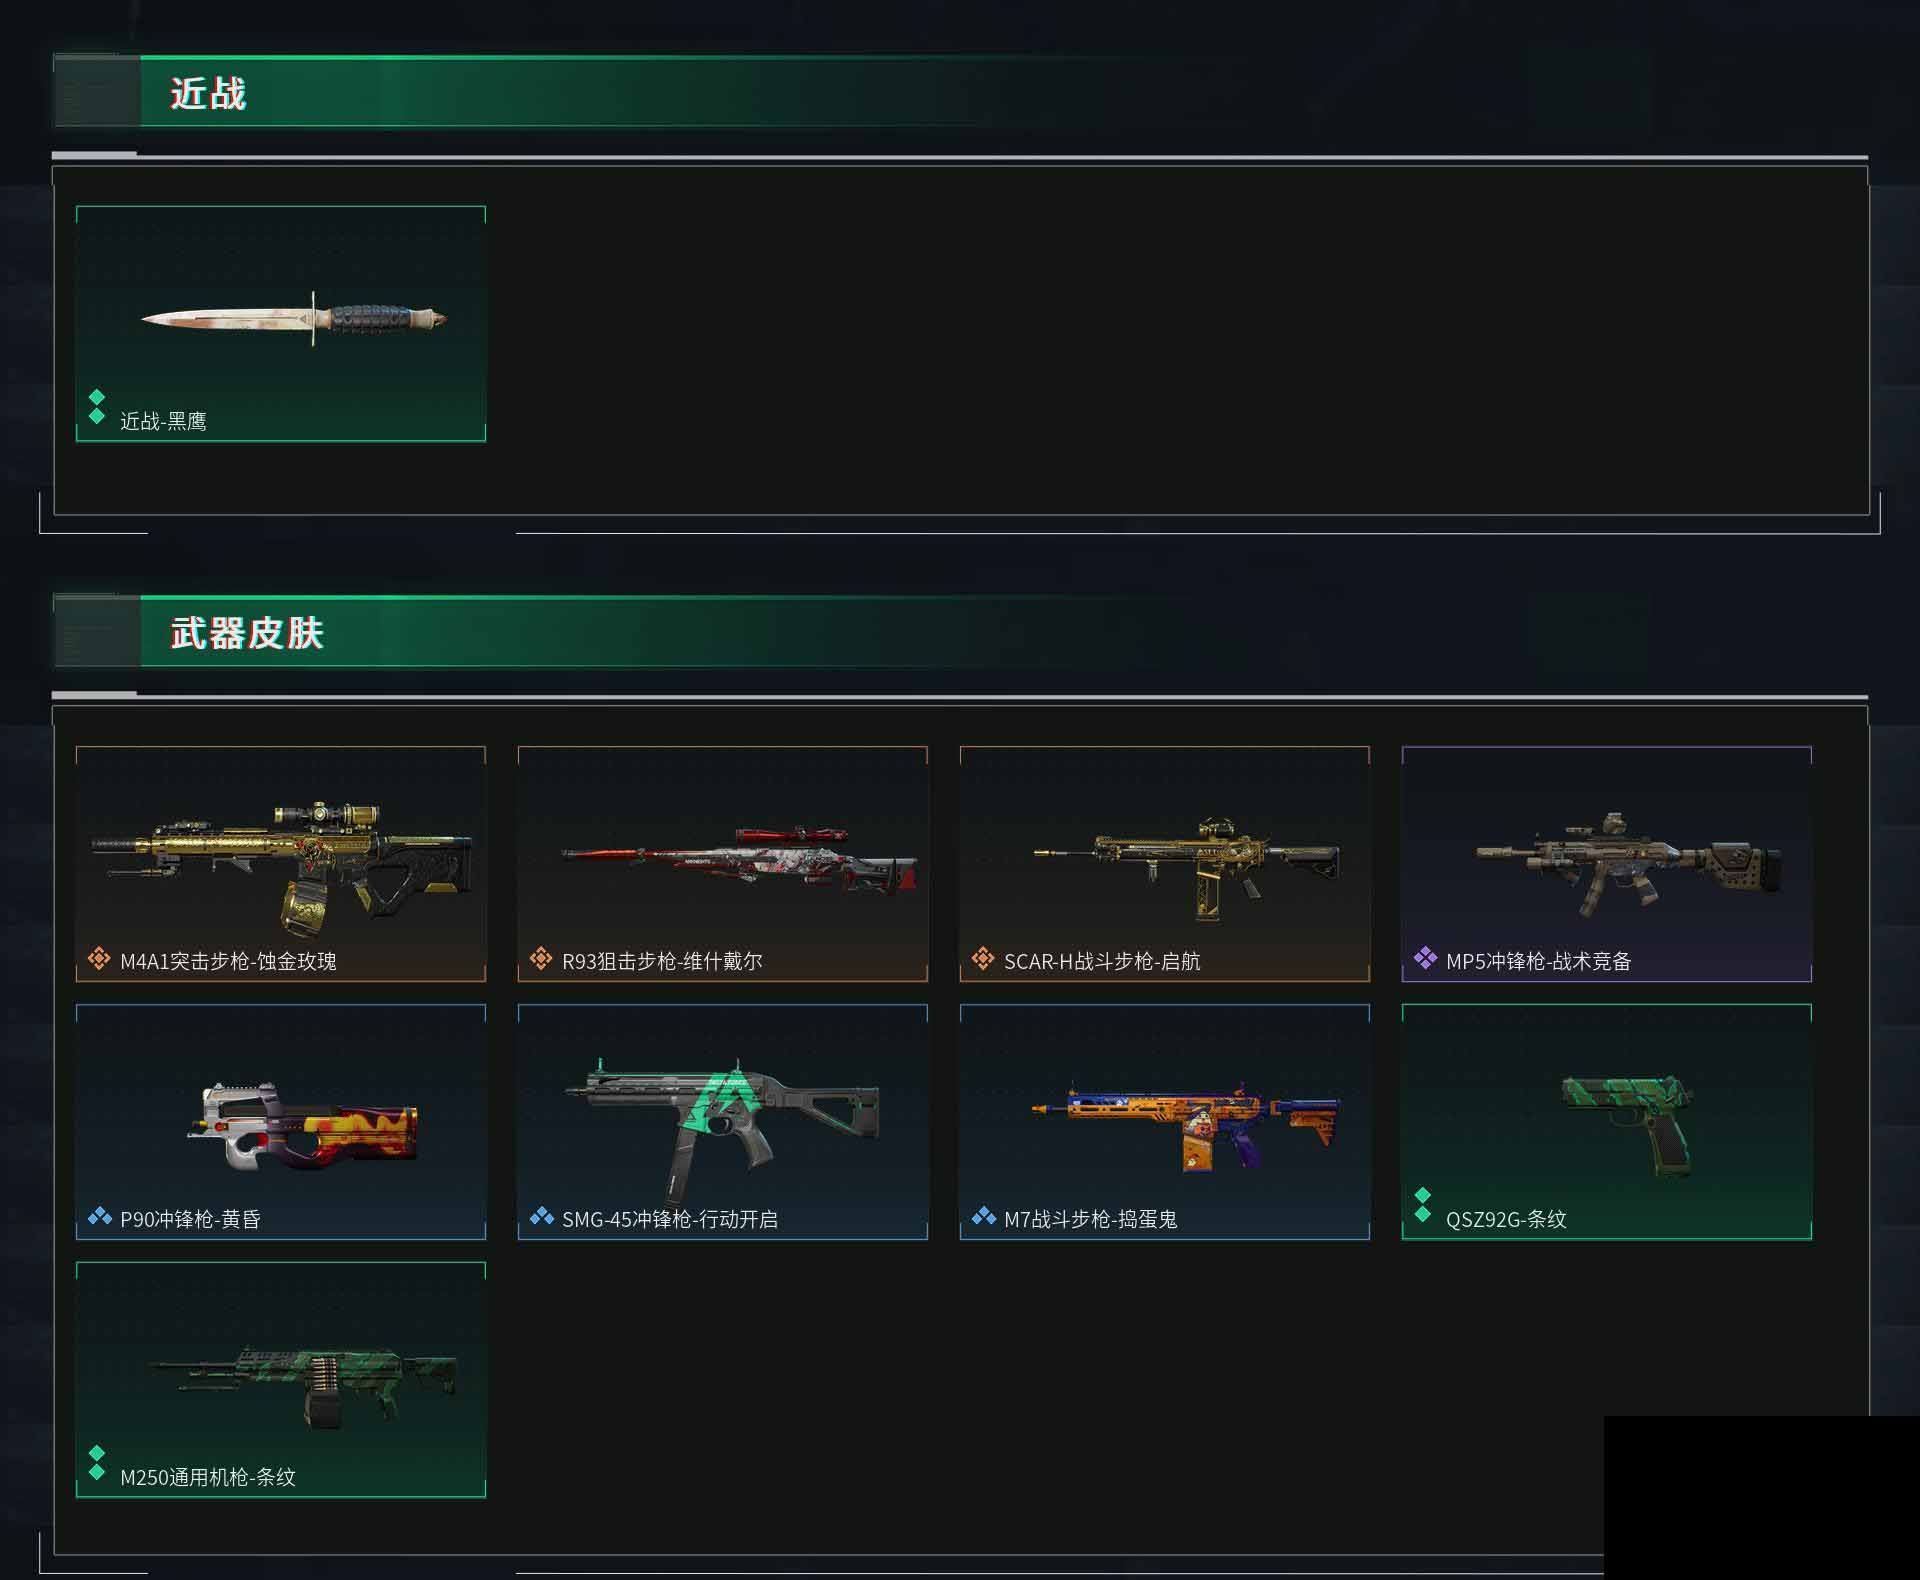Select R93狙击步枪-维什戴尔 sniper rifle image
The height and width of the screenshot is (1580, 1920).
click(x=740, y=858)
